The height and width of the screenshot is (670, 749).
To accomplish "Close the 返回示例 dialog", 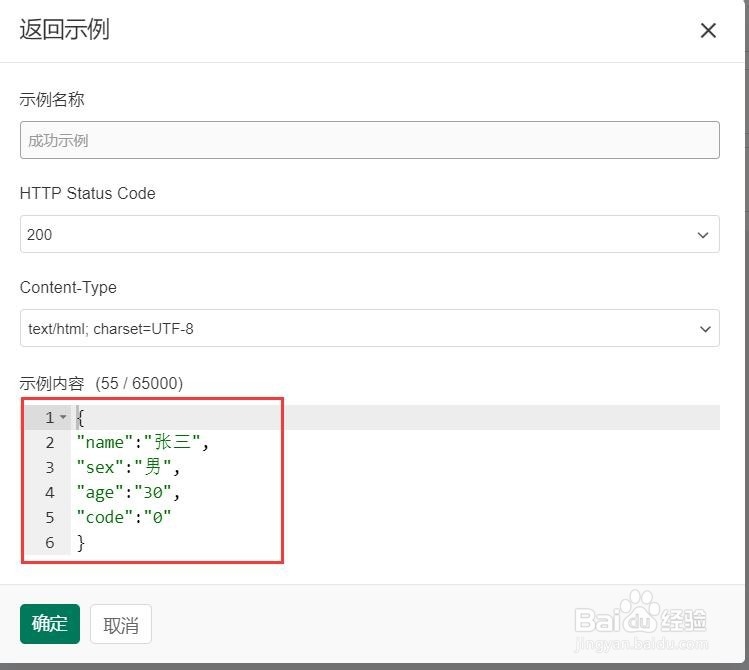I will coord(708,31).
